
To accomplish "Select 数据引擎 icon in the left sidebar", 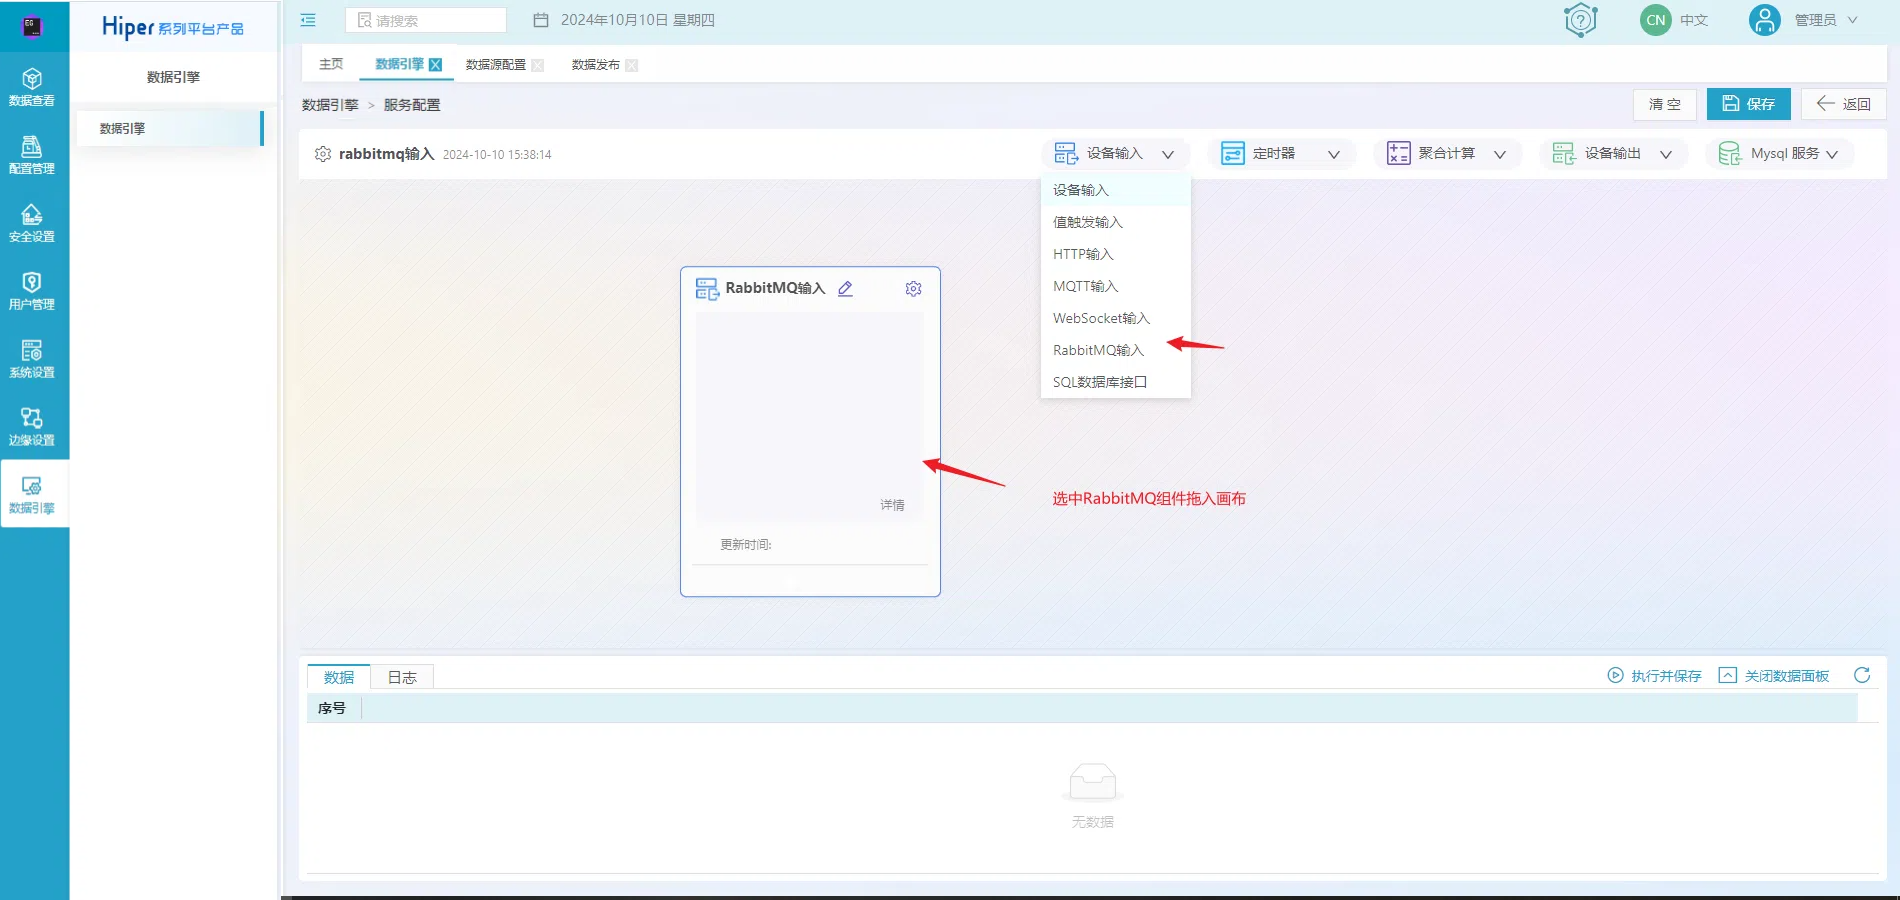I will (32, 486).
